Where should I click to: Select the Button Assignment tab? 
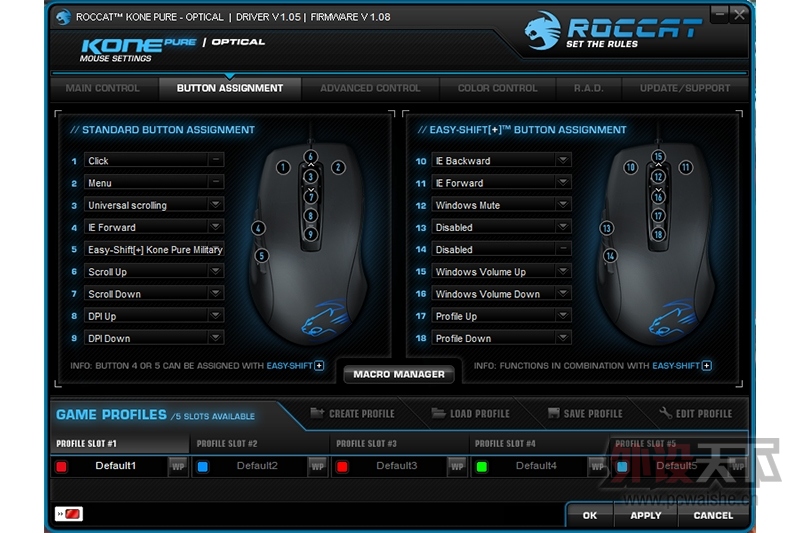click(x=230, y=88)
